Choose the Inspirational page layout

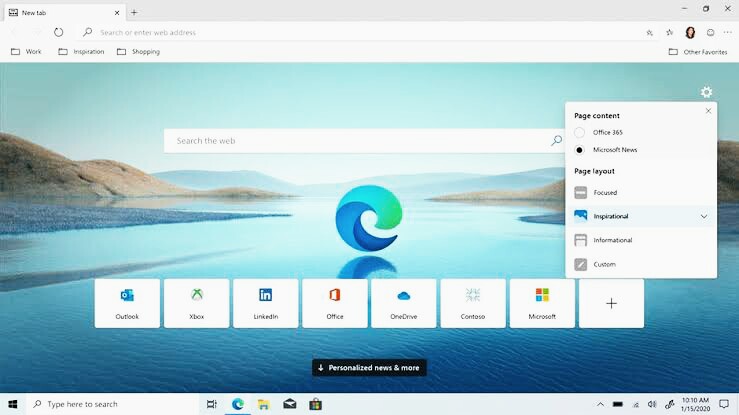pyautogui.click(x=641, y=216)
